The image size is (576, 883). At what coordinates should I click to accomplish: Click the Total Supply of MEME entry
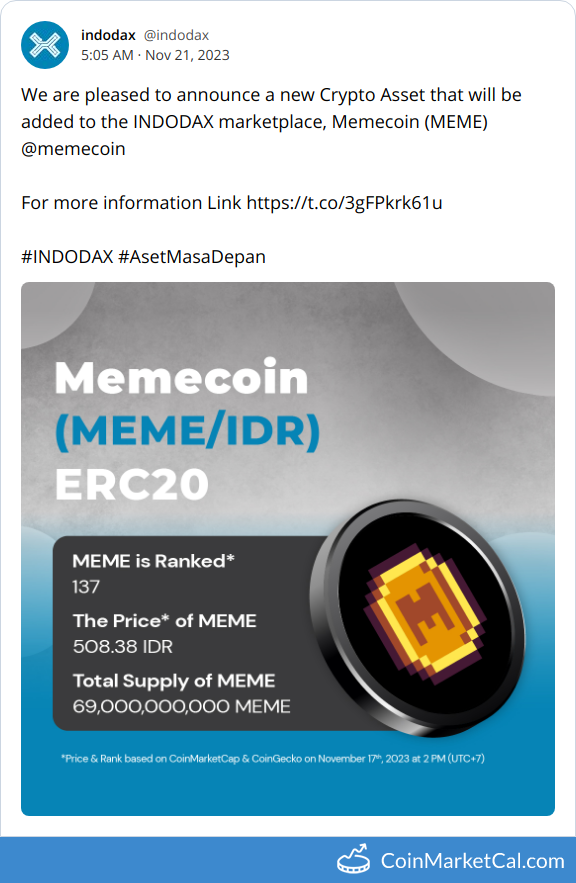(x=181, y=693)
